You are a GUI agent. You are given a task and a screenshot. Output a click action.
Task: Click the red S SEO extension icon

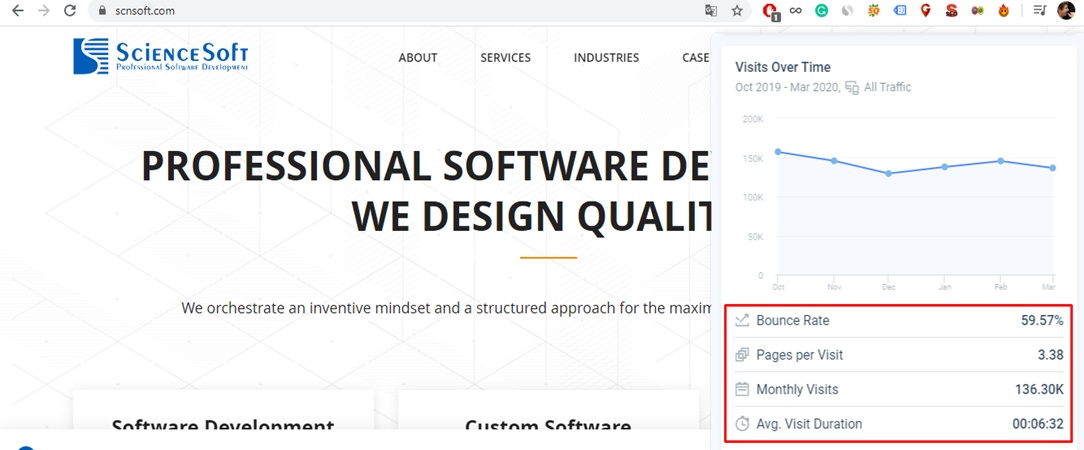point(951,10)
